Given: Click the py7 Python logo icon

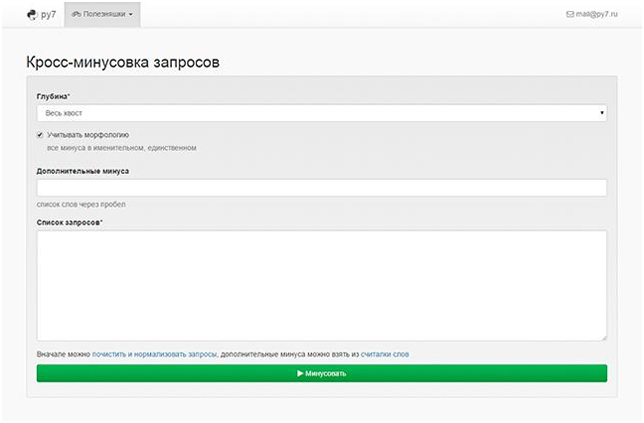Looking at the screenshot, I should point(32,14).
